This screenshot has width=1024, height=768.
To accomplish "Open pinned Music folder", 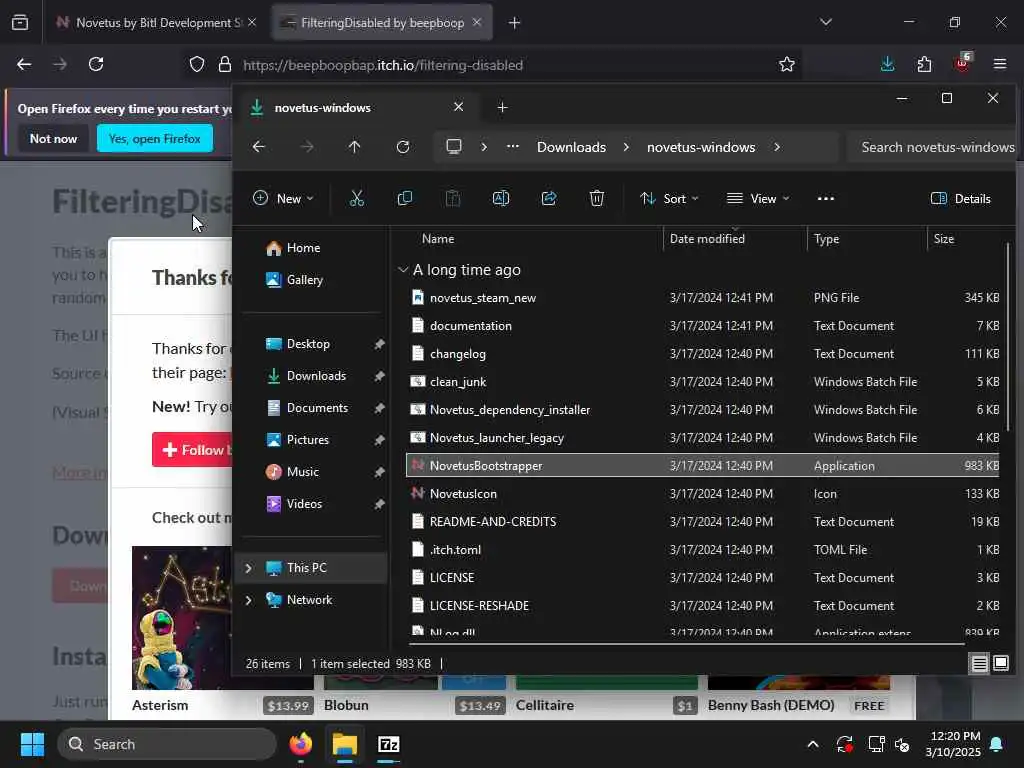I will [x=293, y=472].
